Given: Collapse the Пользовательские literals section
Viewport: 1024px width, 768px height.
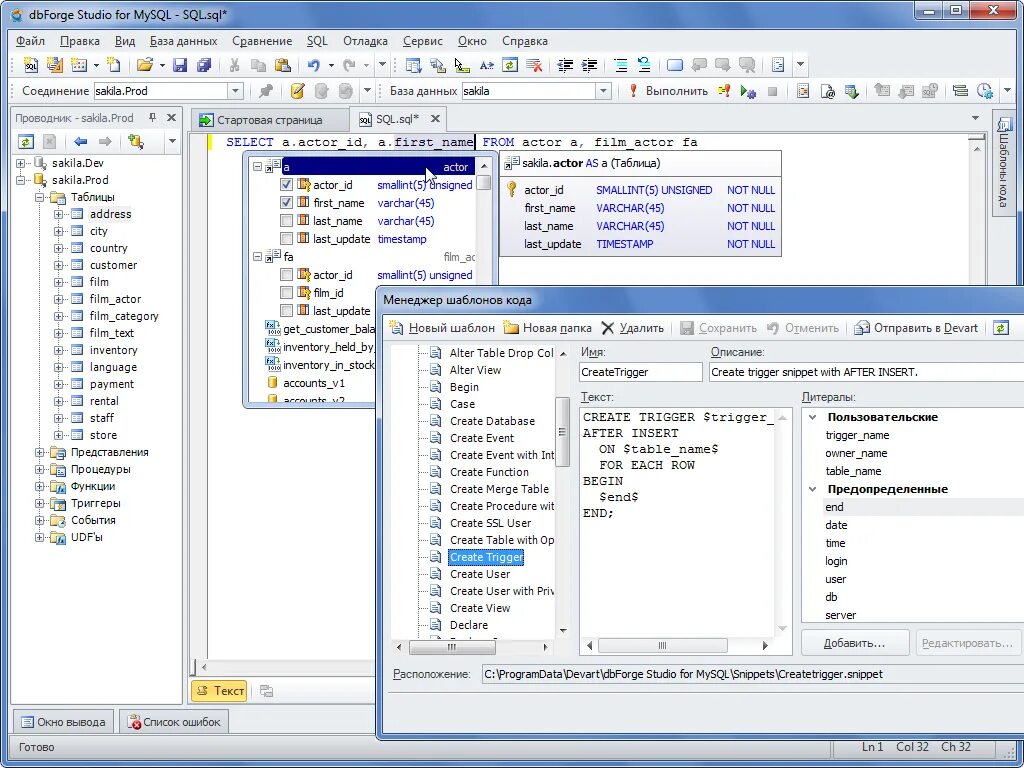Looking at the screenshot, I should [812, 417].
